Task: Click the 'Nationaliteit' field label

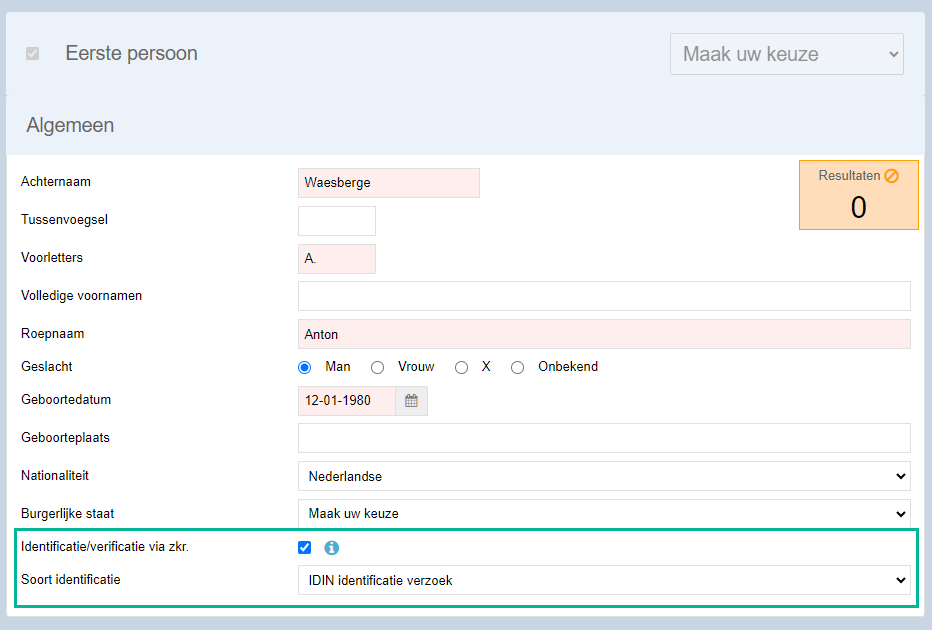Action: pos(55,475)
